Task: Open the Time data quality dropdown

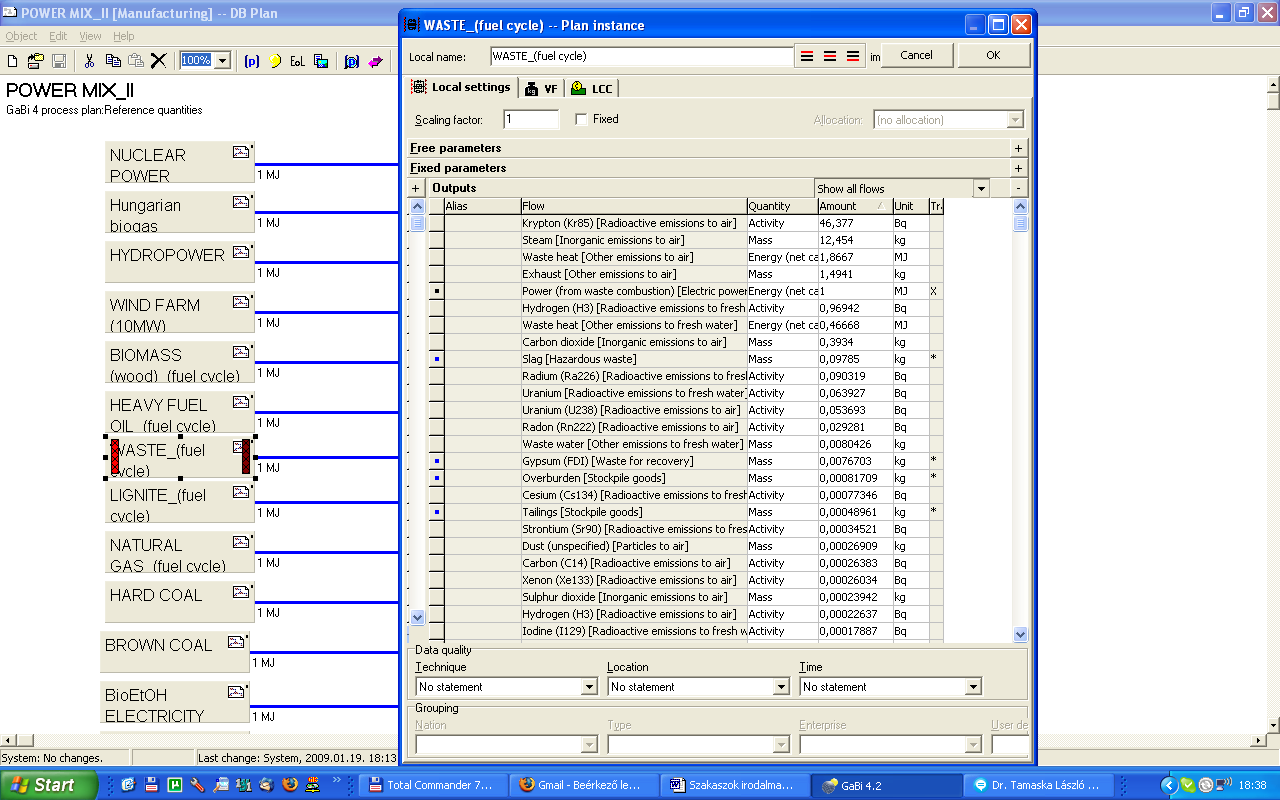Action: [972, 687]
